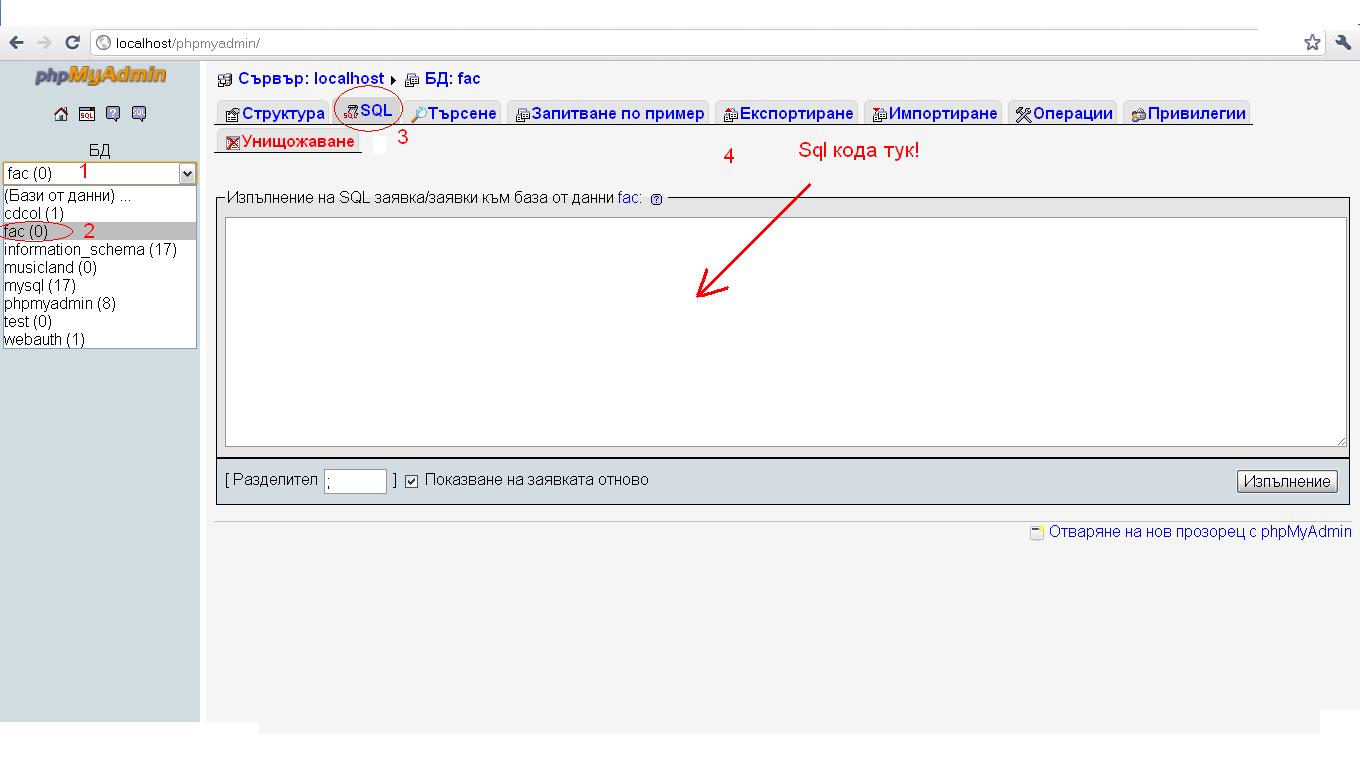Click the Разделител delimiter field
This screenshot has height=768, width=1360.
[x=355, y=481]
